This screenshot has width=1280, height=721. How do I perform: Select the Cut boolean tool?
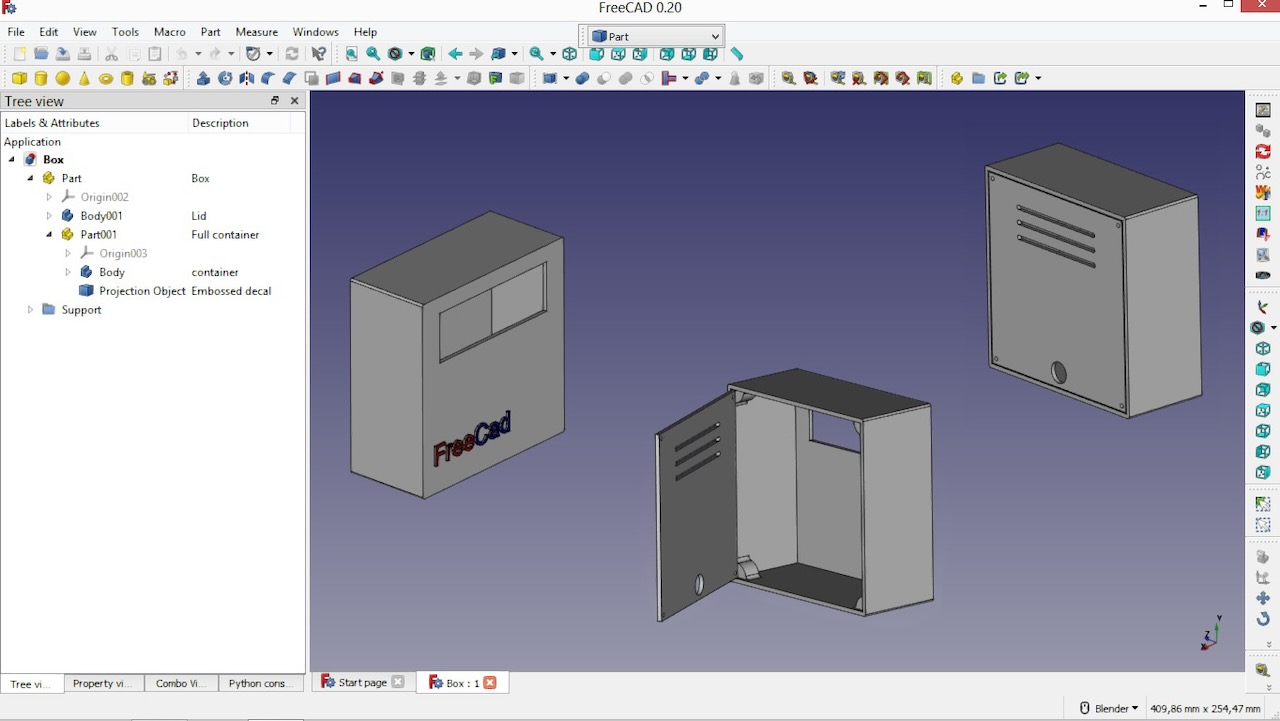(603, 78)
